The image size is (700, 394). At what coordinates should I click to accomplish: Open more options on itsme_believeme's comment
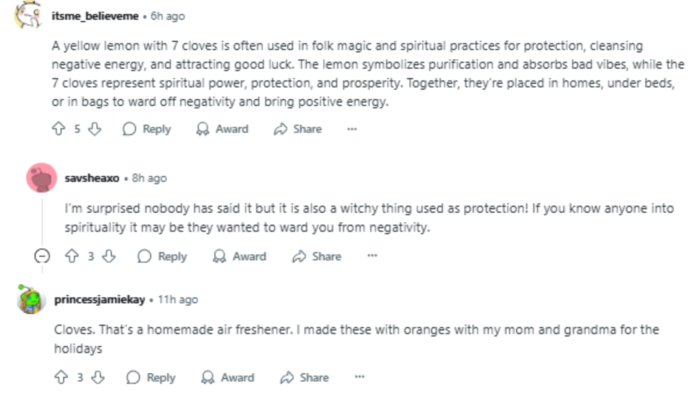tap(352, 129)
